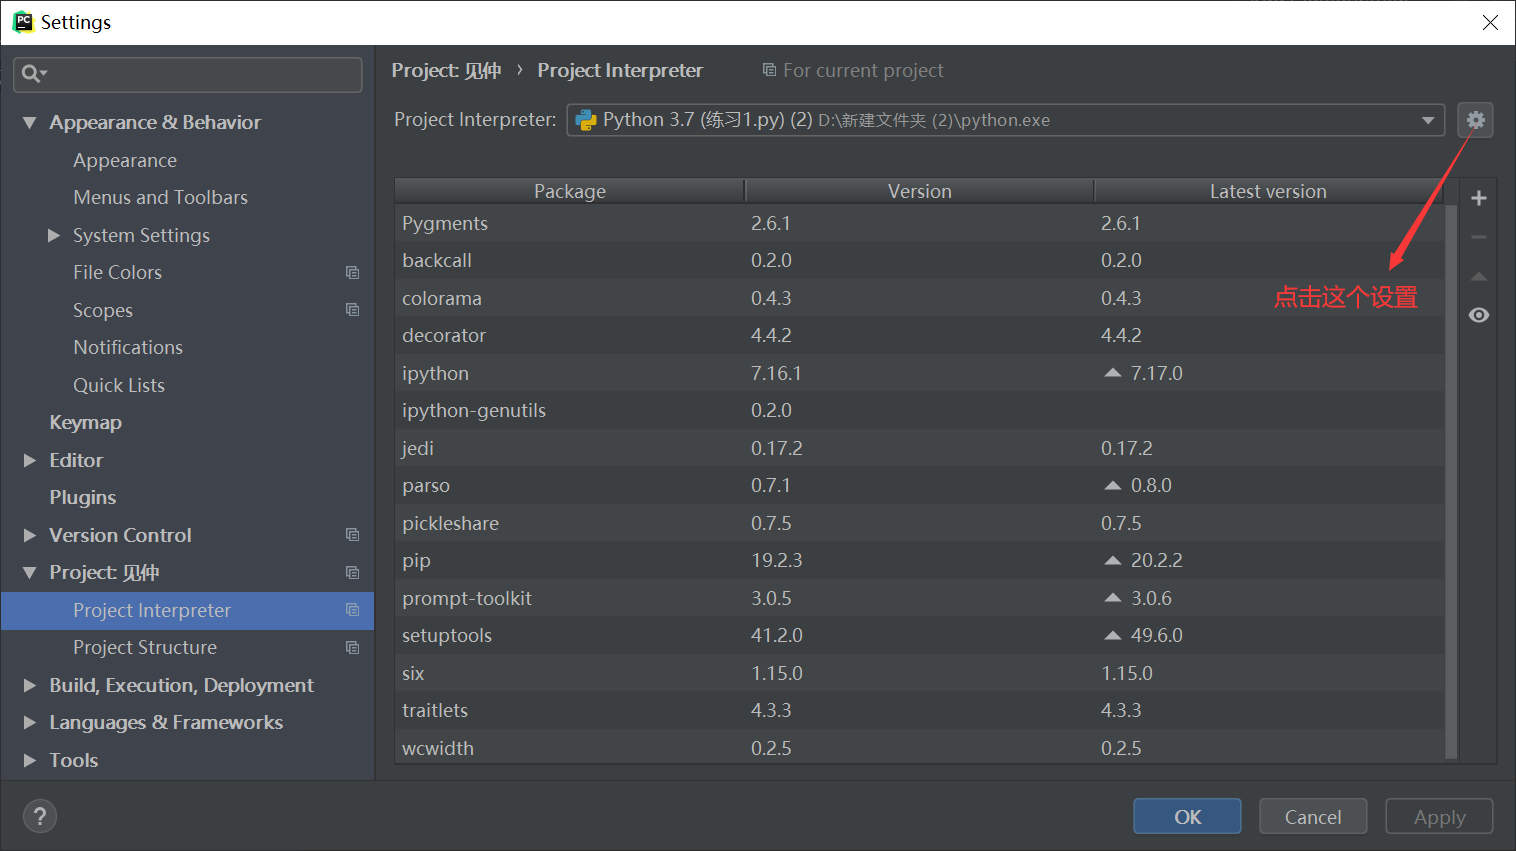The width and height of the screenshot is (1516, 851).
Task: Select the wcwidth package row
Action: coord(920,748)
